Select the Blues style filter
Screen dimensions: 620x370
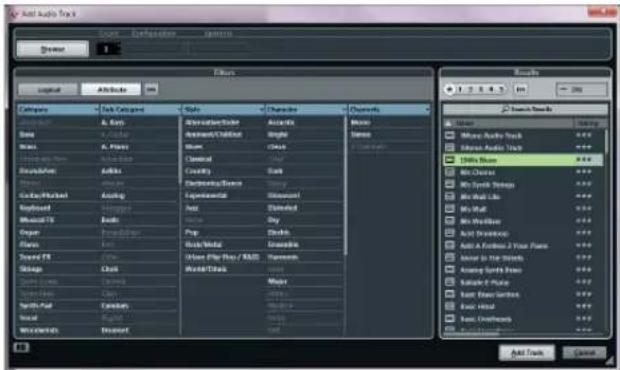194,147
